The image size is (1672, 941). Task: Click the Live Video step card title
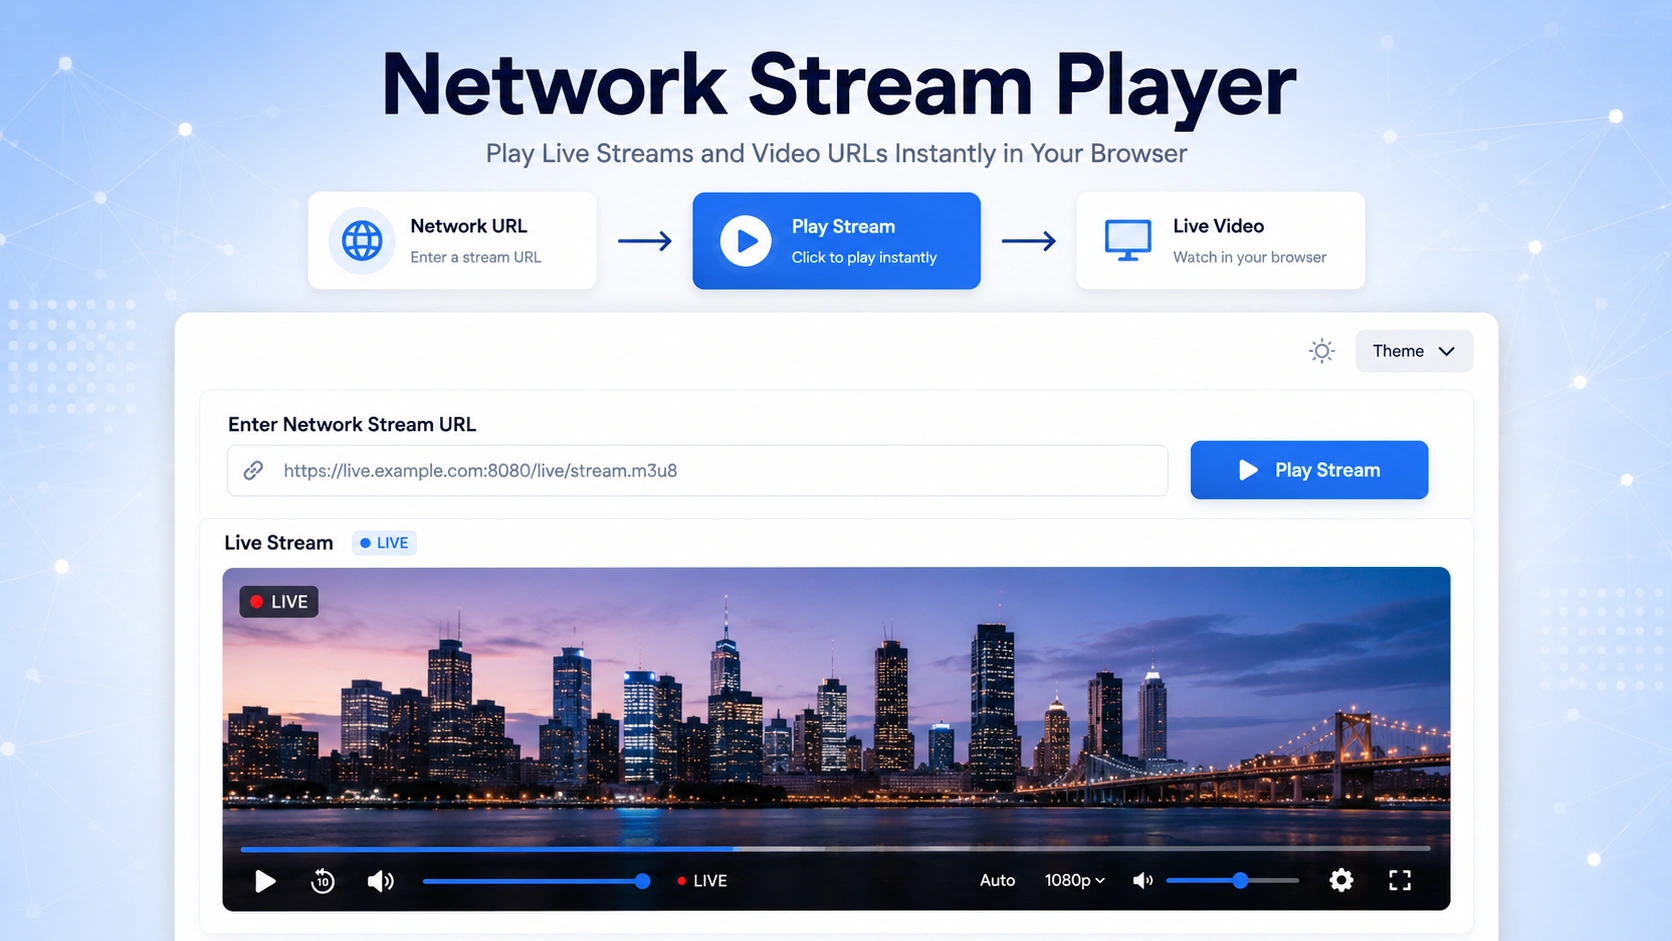(x=1218, y=226)
